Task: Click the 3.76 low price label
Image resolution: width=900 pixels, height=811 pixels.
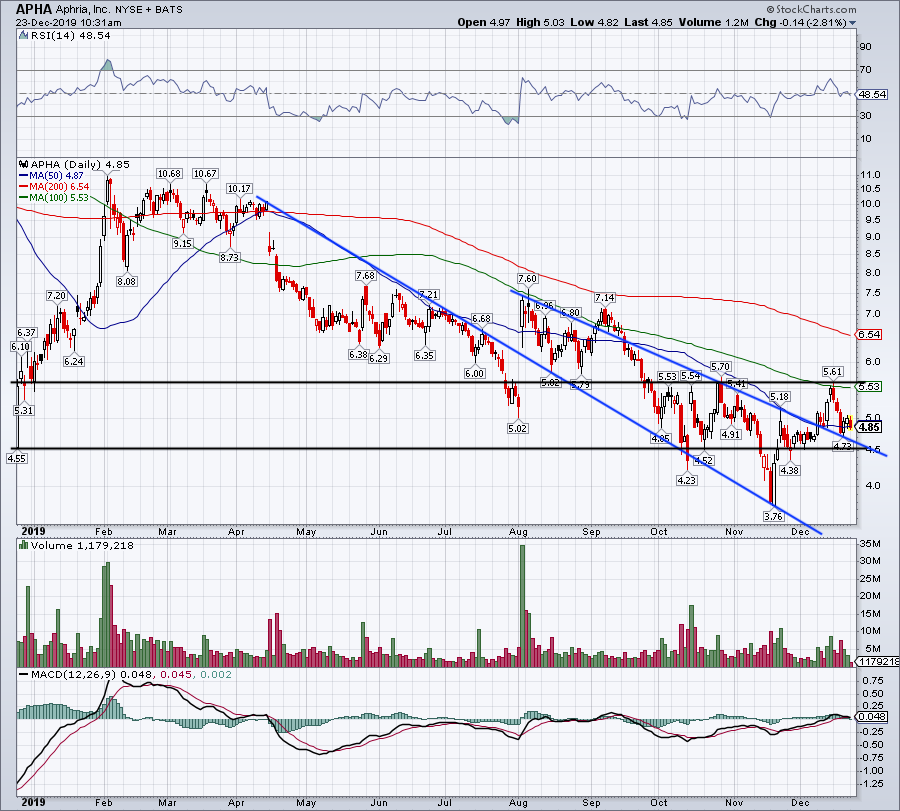Action: click(x=773, y=516)
